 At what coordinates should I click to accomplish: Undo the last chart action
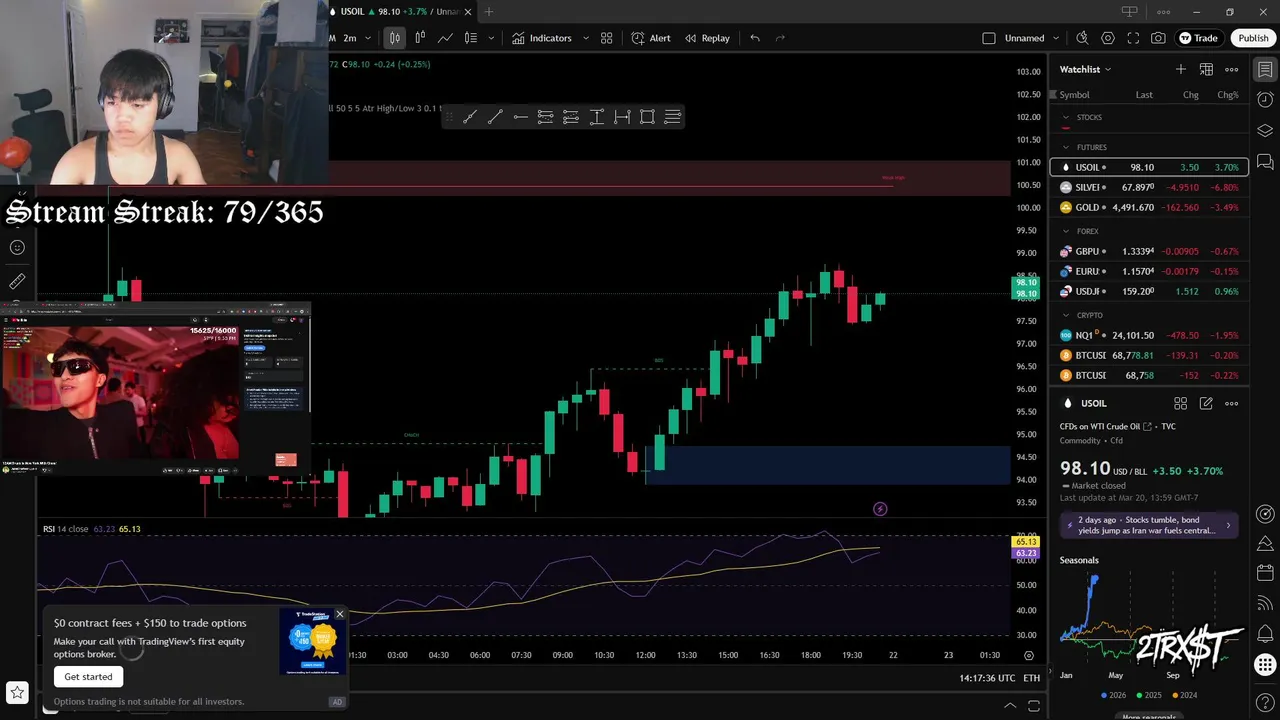click(755, 38)
